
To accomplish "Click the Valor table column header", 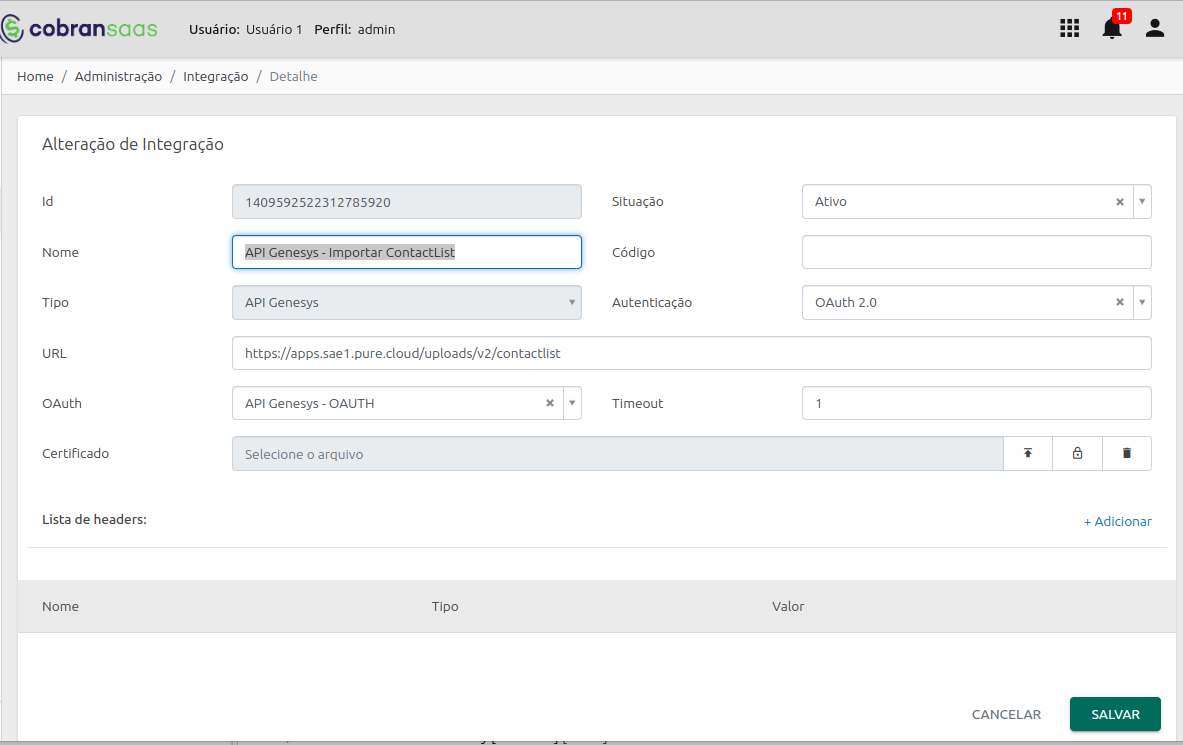I will pyautogui.click(x=788, y=607).
